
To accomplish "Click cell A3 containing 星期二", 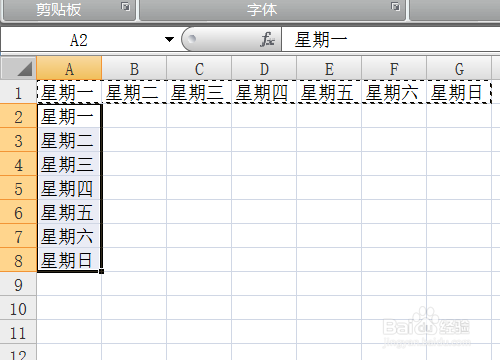I will tap(69, 140).
